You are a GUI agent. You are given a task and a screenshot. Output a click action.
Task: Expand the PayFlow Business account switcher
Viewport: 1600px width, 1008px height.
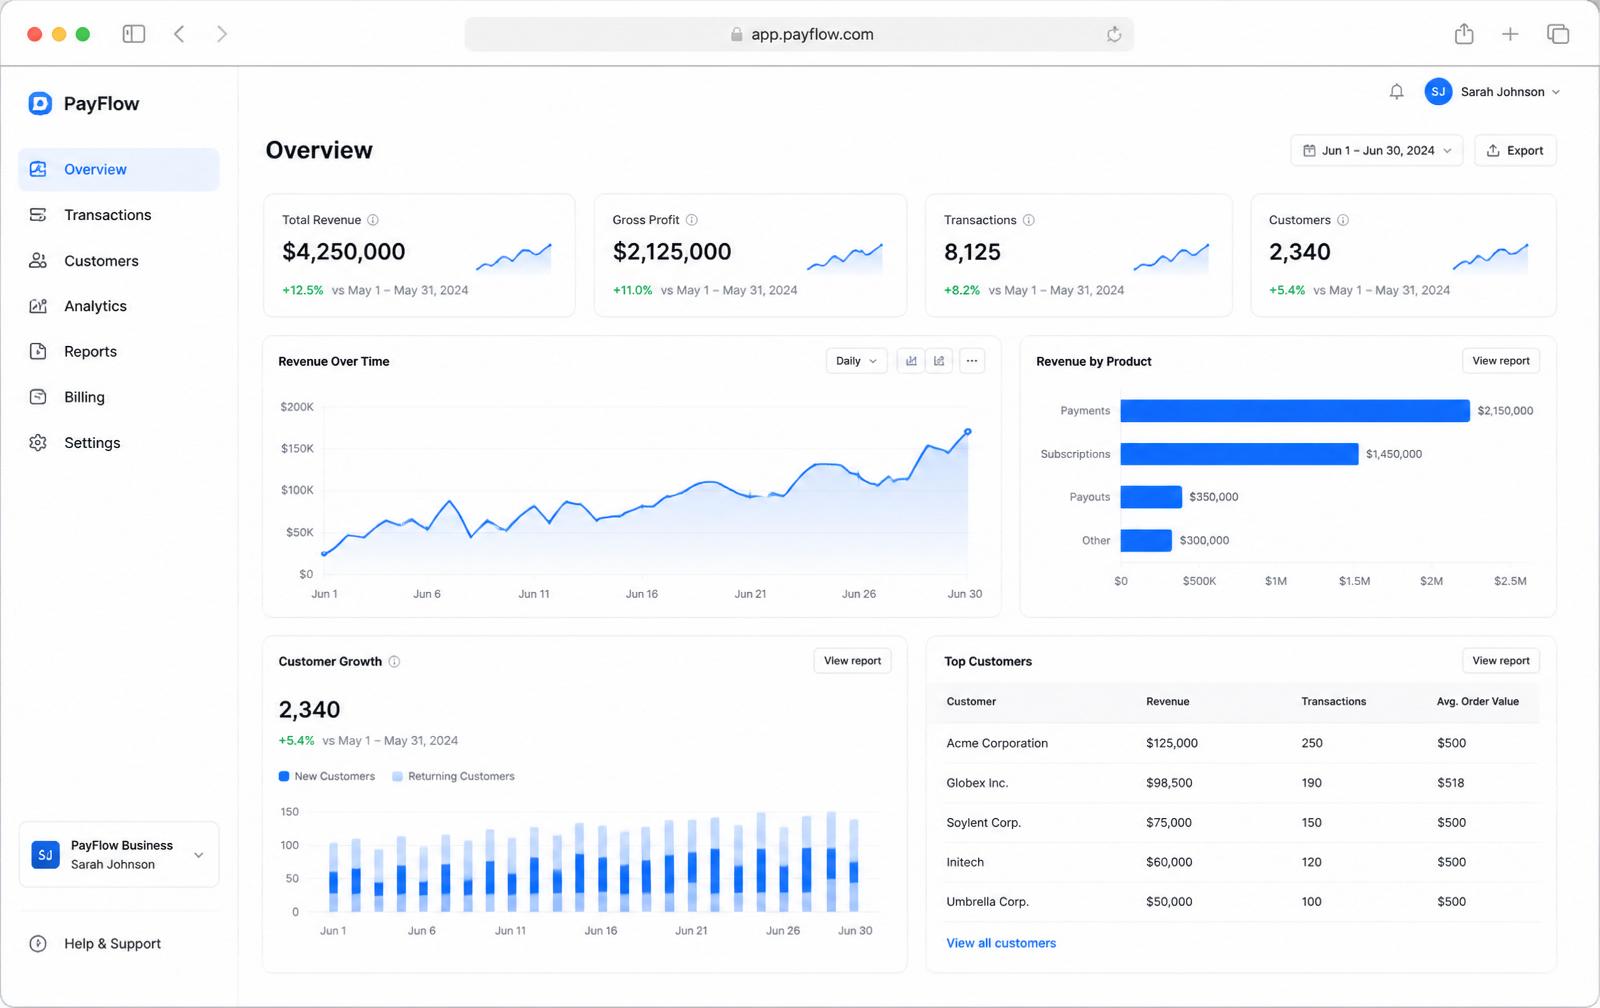tap(119, 855)
